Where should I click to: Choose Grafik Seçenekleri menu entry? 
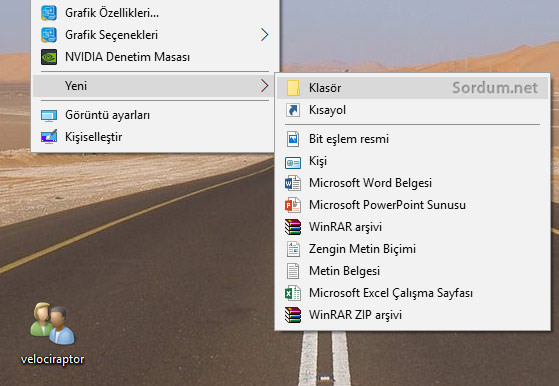(x=156, y=35)
